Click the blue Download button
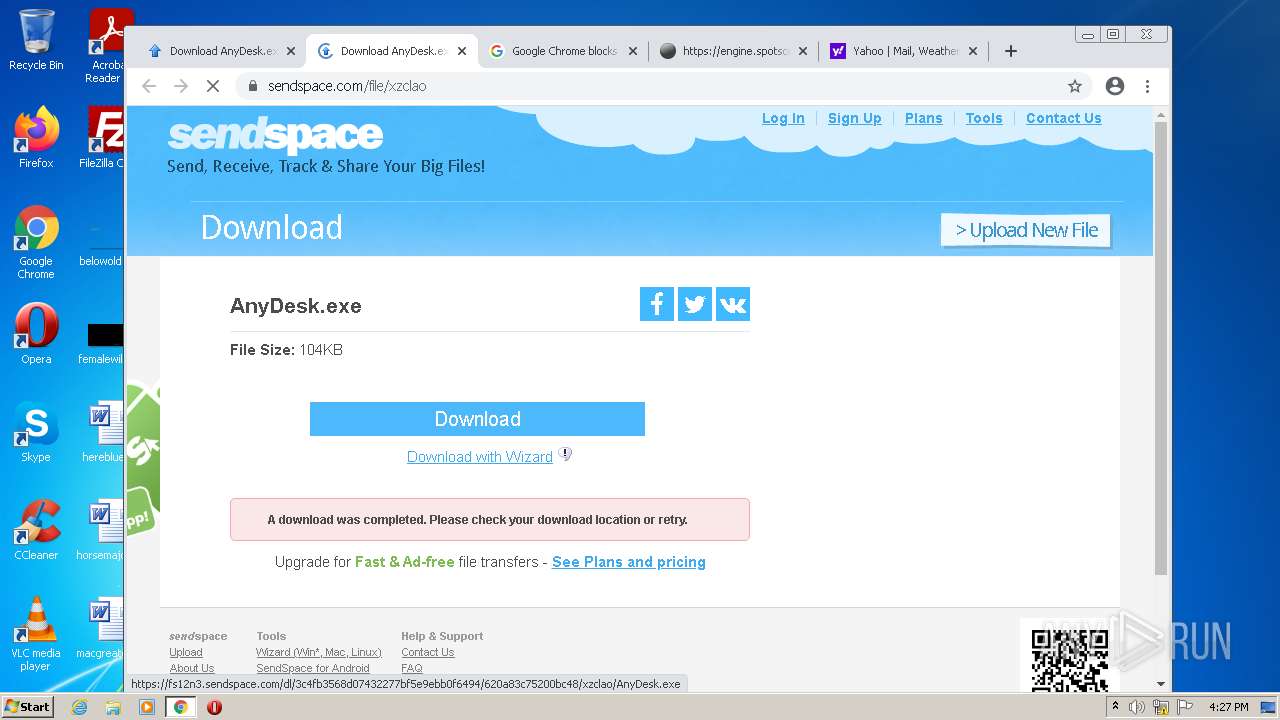The height and width of the screenshot is (720, 1280). (477, 419)
